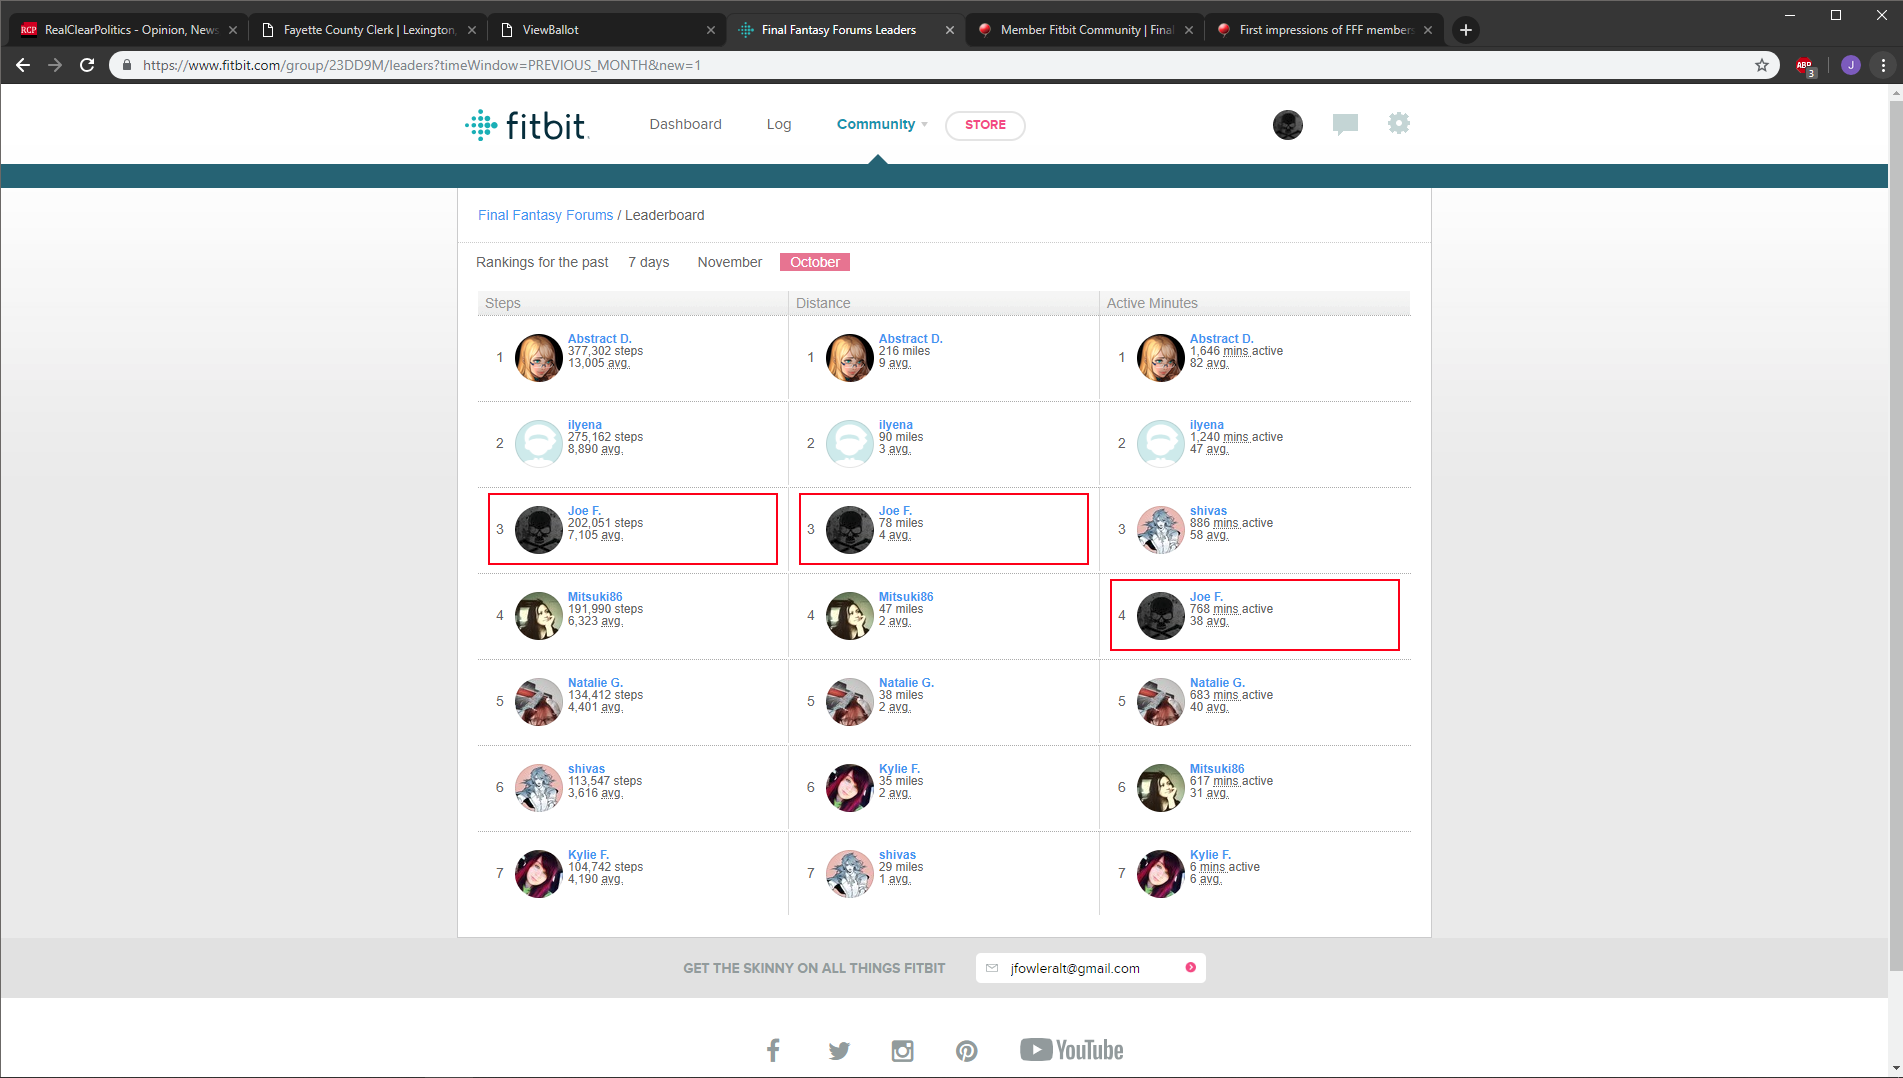Open Chrome three-dot menu
Image resolution: width=1903 pixels, height=1078 pixels.
[1883, 65]
